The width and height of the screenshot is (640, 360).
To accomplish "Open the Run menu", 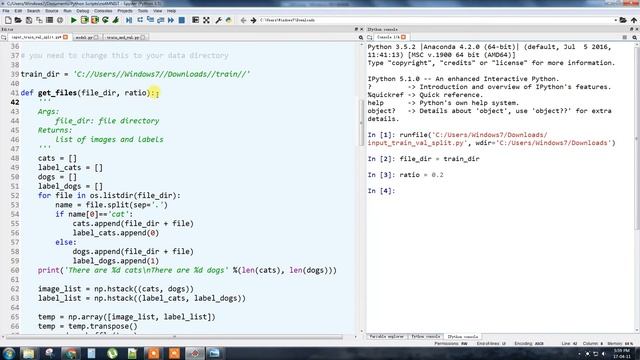I will [x=67, y=11].
